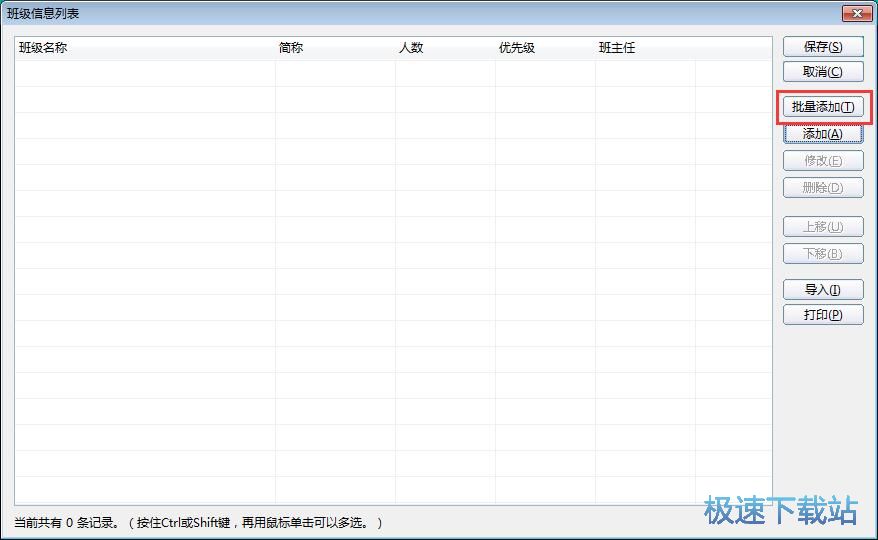Viewport: 878px width, 540px height.
Task: Print the list with 打印(P)
Action: click(x=823, y=315)
